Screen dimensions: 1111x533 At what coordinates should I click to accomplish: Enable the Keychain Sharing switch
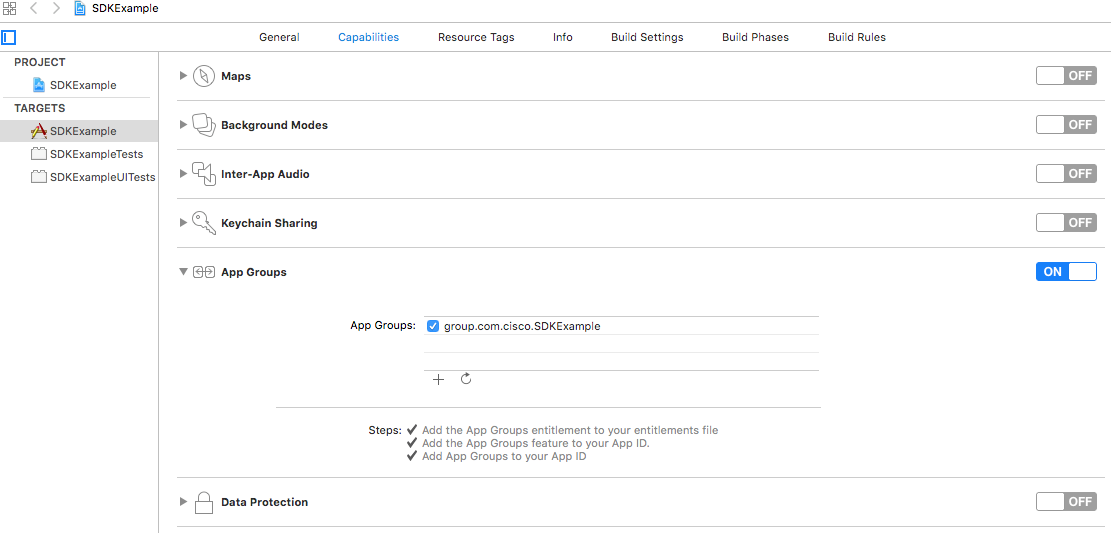coord(1066,223)
